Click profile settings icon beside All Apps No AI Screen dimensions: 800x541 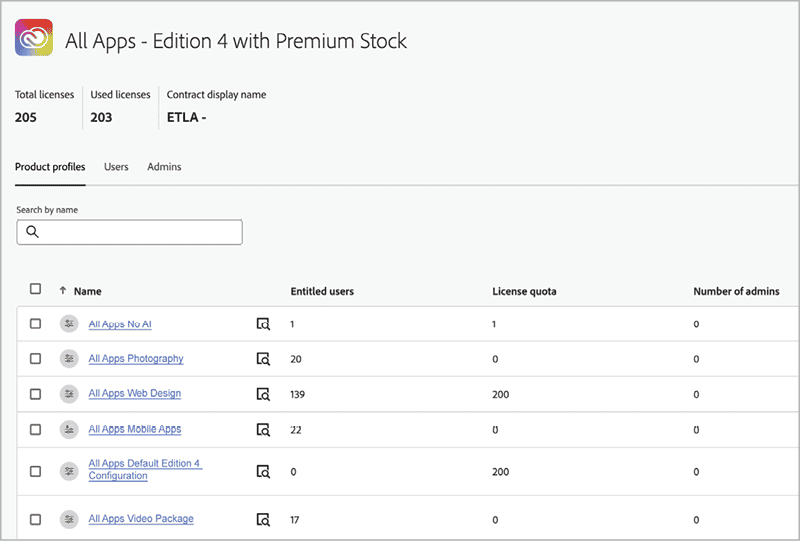tap(69, 324)
